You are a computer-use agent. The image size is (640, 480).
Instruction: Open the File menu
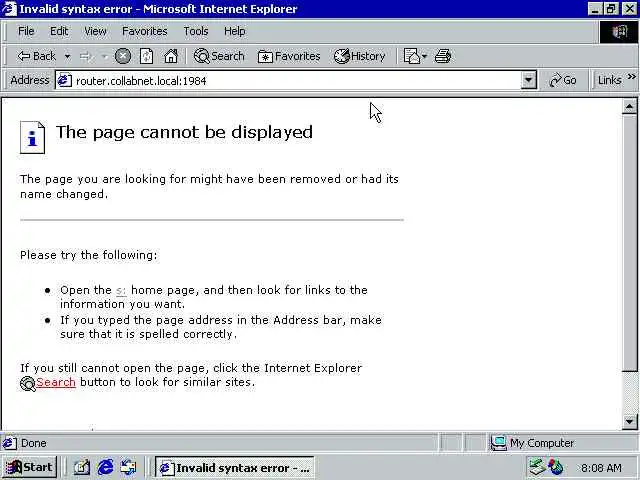click(x=26, y=31)
